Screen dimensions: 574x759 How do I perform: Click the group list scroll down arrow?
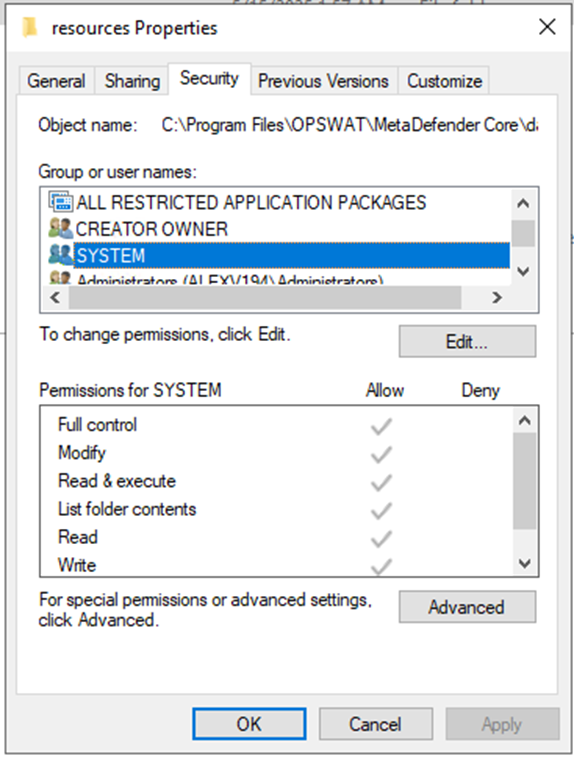tap(523, 272)
